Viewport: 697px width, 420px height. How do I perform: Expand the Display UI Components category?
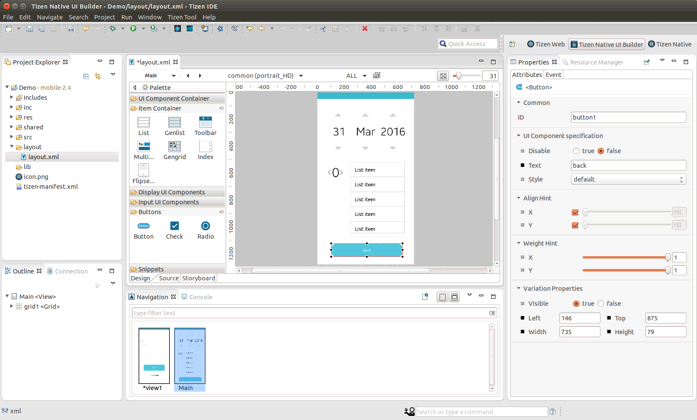(171, 192)
